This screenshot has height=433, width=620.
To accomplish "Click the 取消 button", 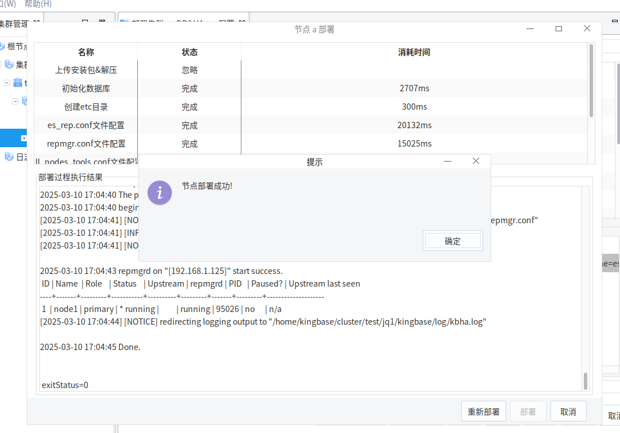I will pyautogui.click(x=568, y=411).
